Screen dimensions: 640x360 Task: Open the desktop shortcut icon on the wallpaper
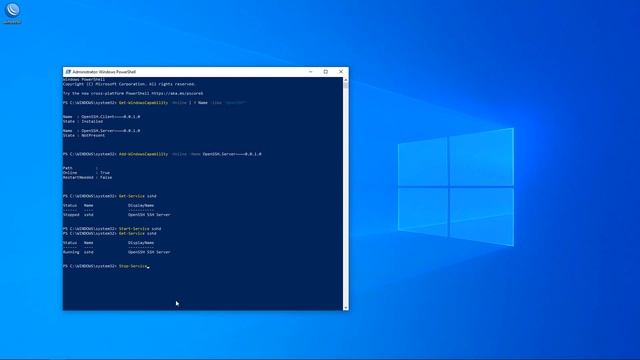point(12,12)
